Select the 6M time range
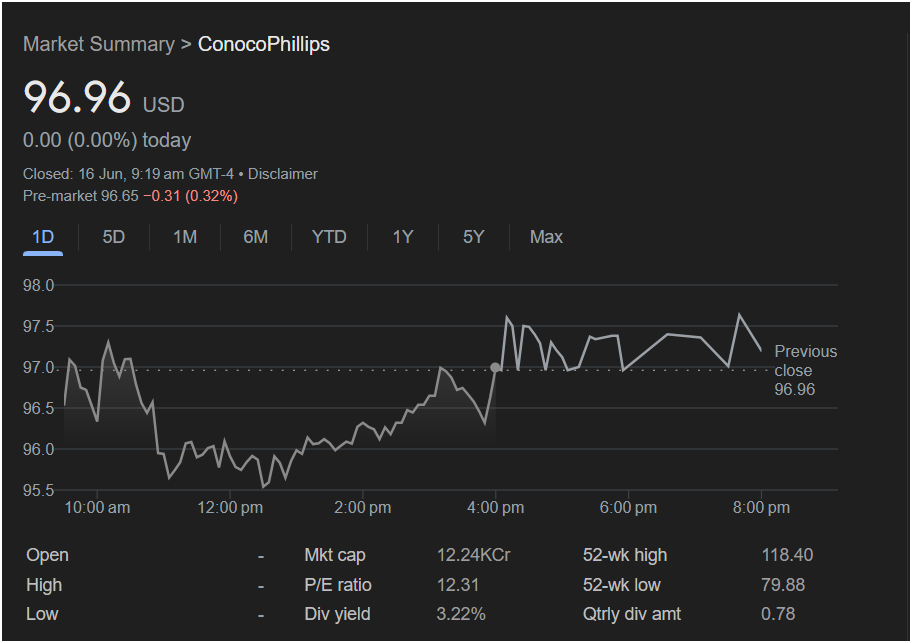 point(255,237)
